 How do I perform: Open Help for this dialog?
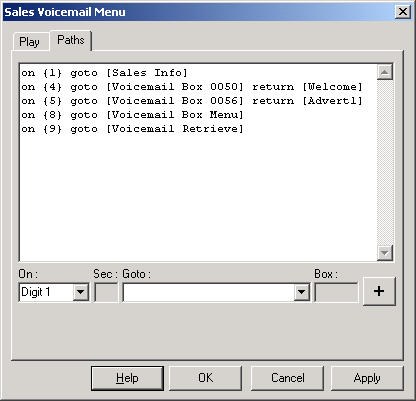(x=127, y=378)
